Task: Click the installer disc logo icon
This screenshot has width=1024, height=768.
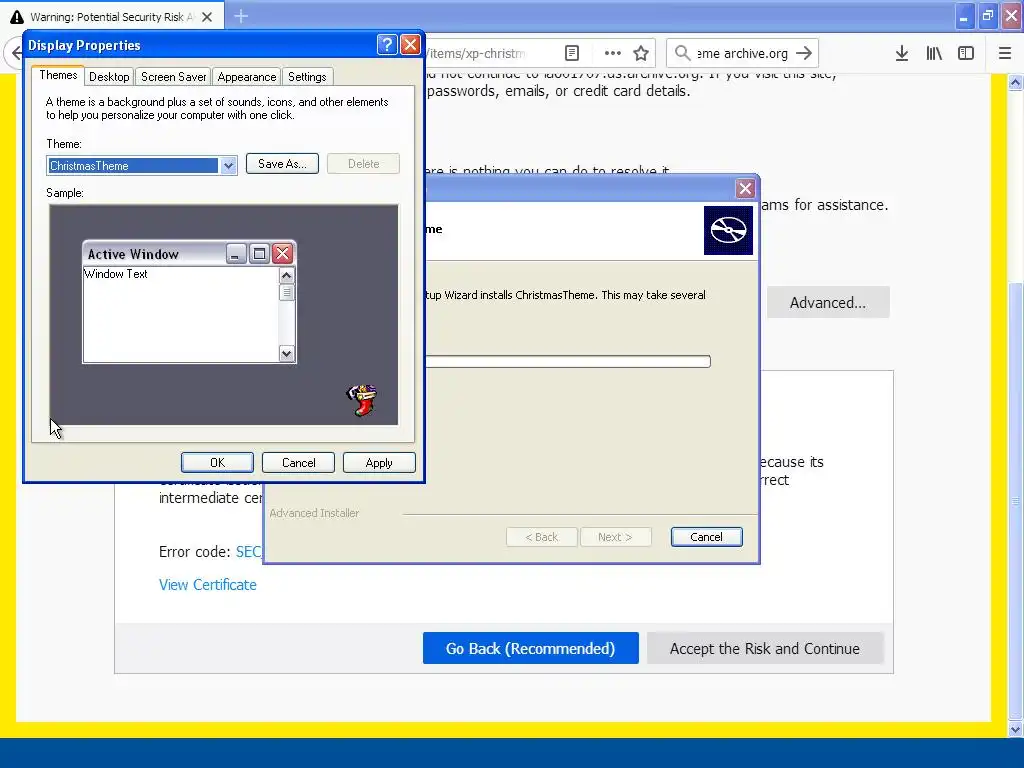Action: pos(728,231)
